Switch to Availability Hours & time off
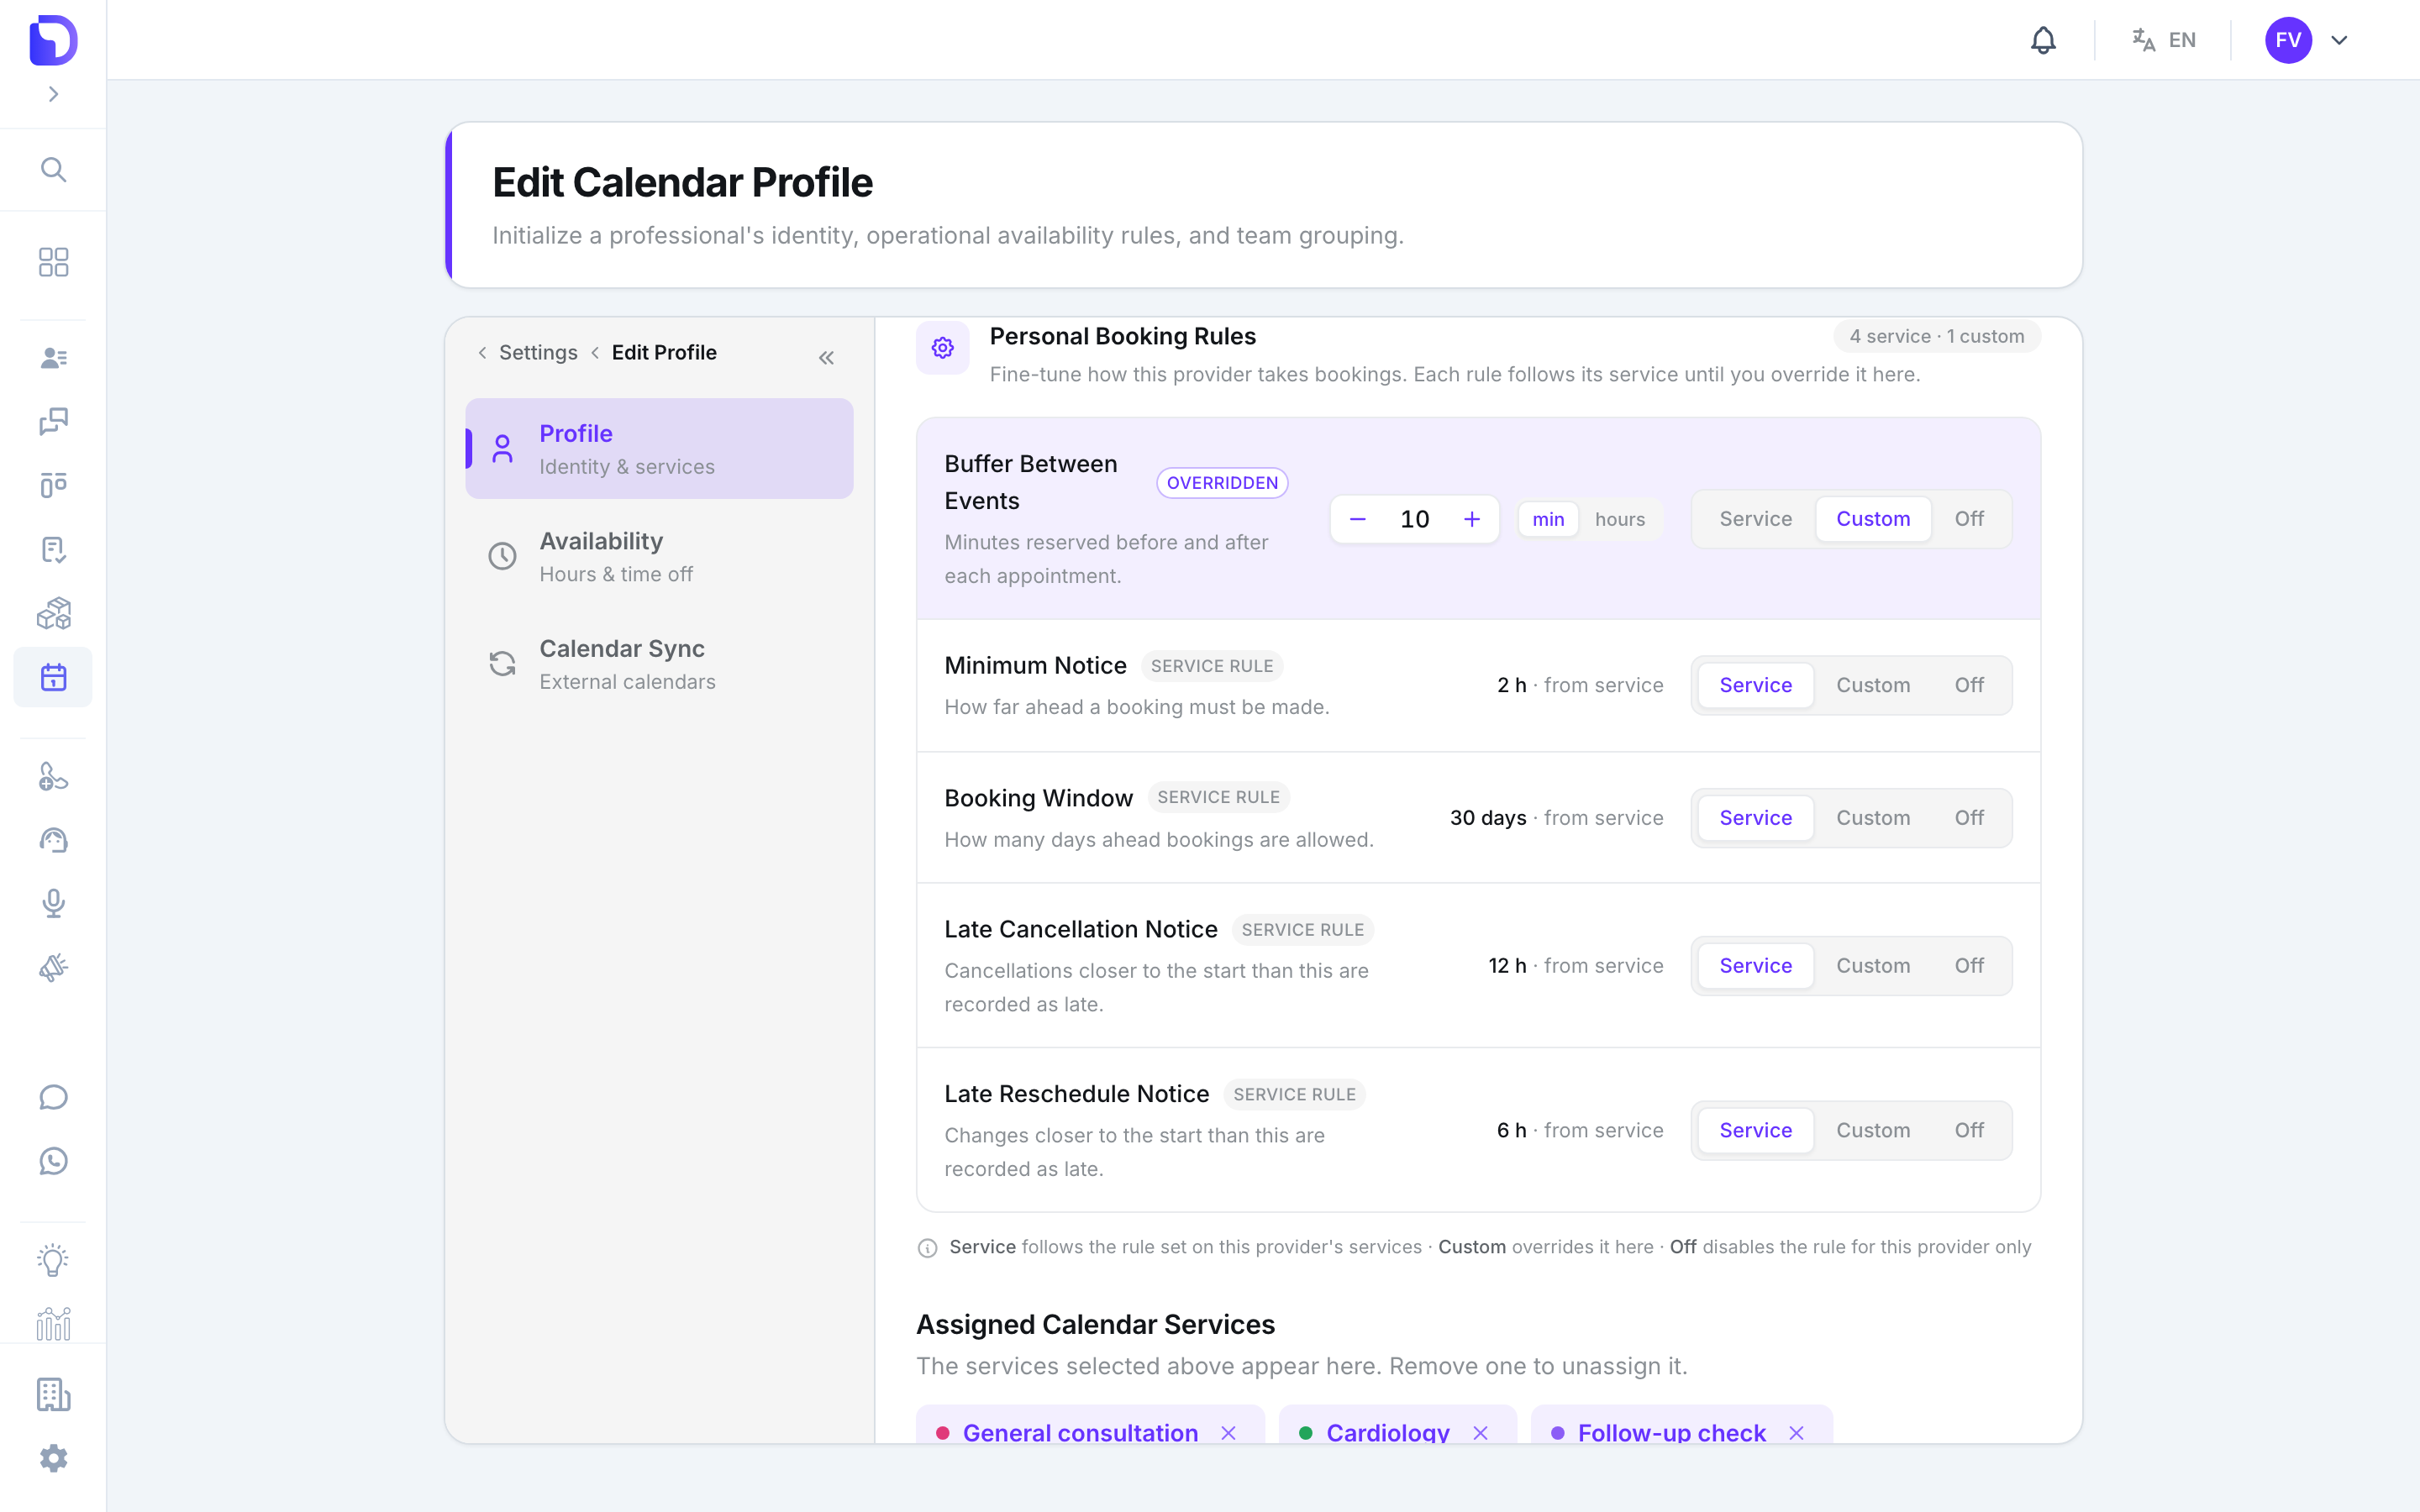2420x1512 pixels. (659, 557)
